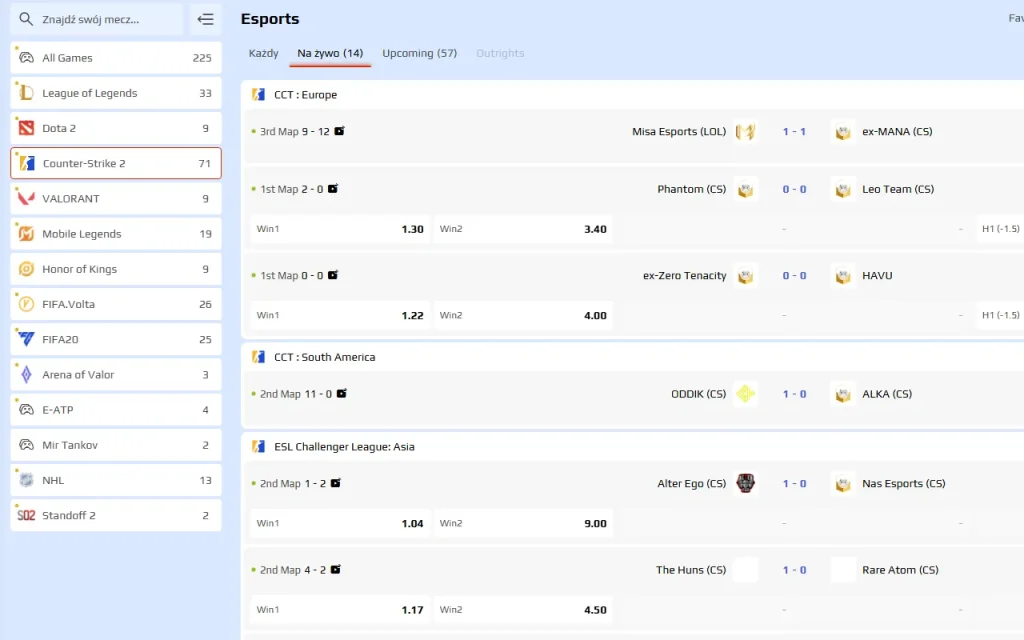
Task: Click the Dota 2 logo icon
Action: (x=26, y=128)
